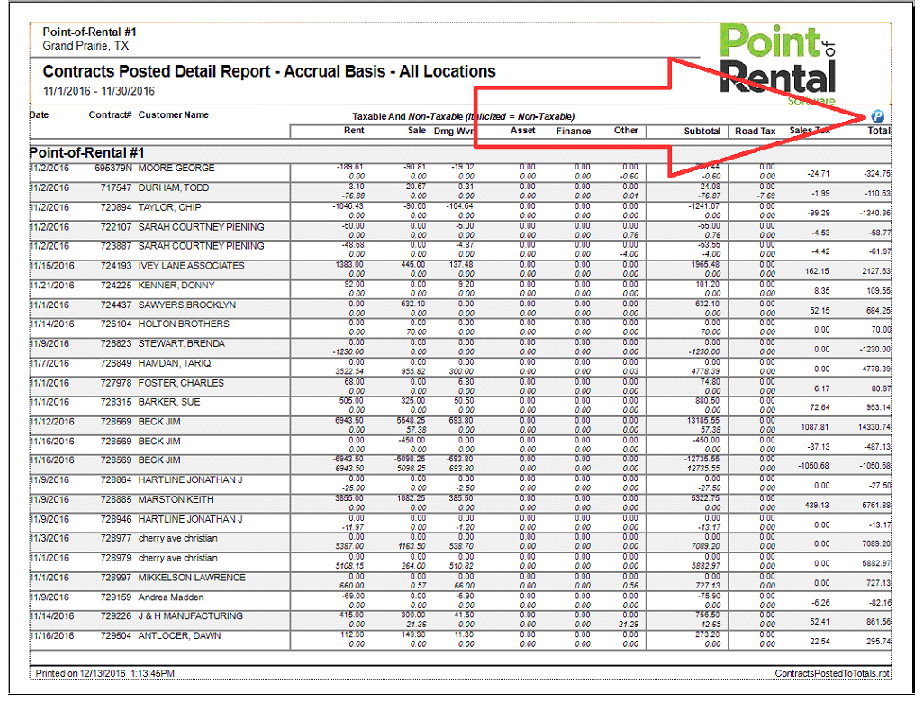This screenshot has width=921, height=705.
Task: Select customer MOORE GEORGE
Action: pos(176,168)
